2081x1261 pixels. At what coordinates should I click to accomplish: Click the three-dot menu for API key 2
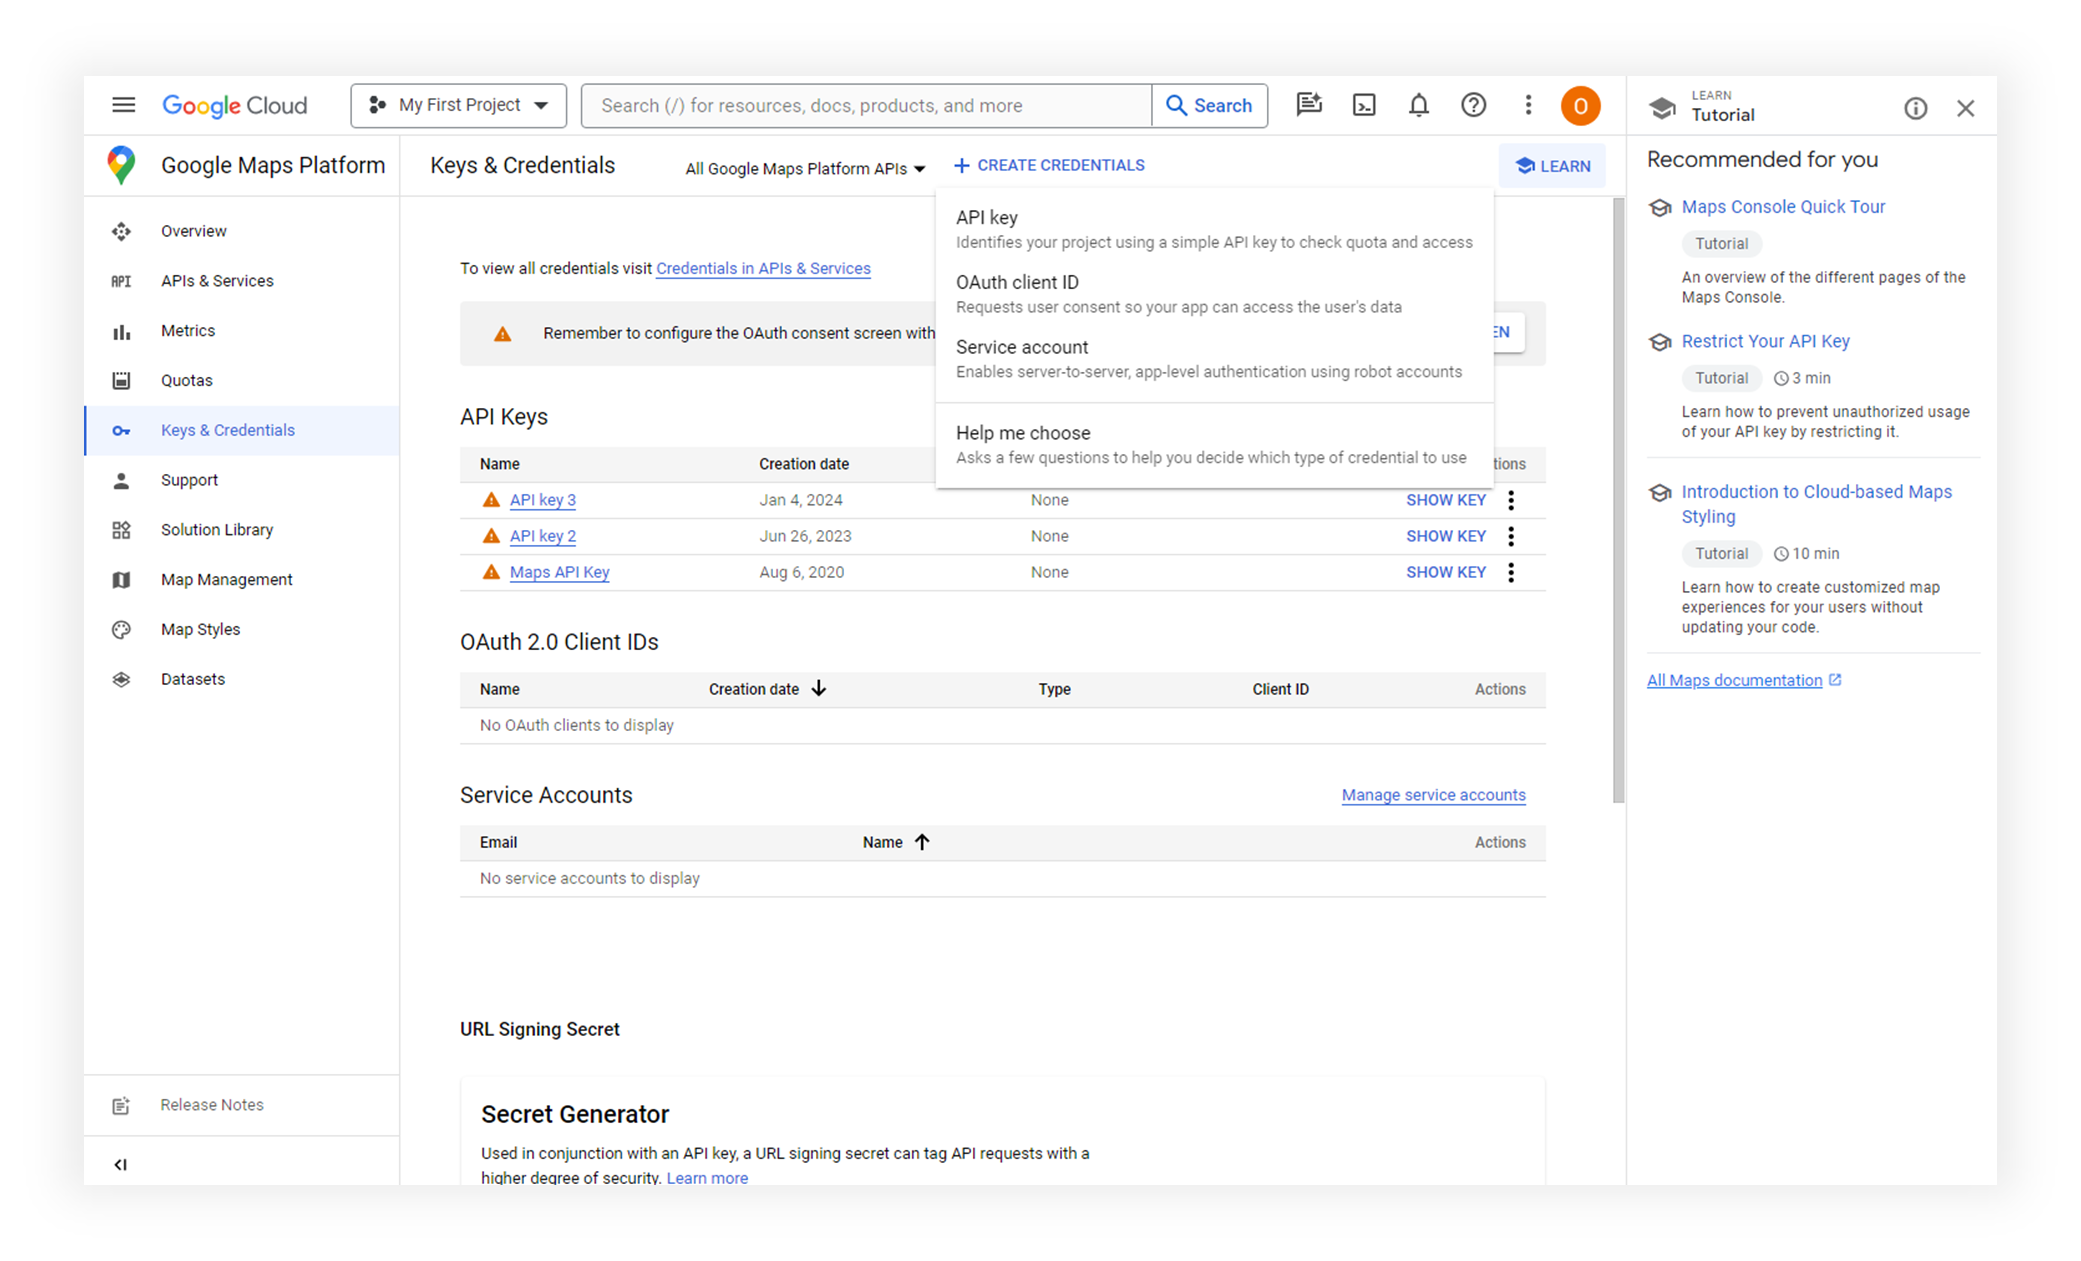[1511, 536]
